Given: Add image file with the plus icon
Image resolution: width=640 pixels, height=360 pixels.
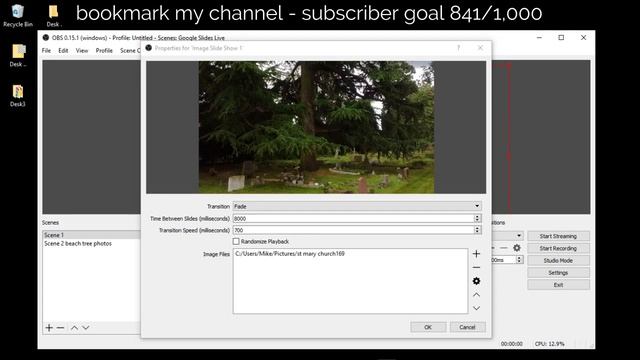Looking at the screenshot, I should 476,254.
